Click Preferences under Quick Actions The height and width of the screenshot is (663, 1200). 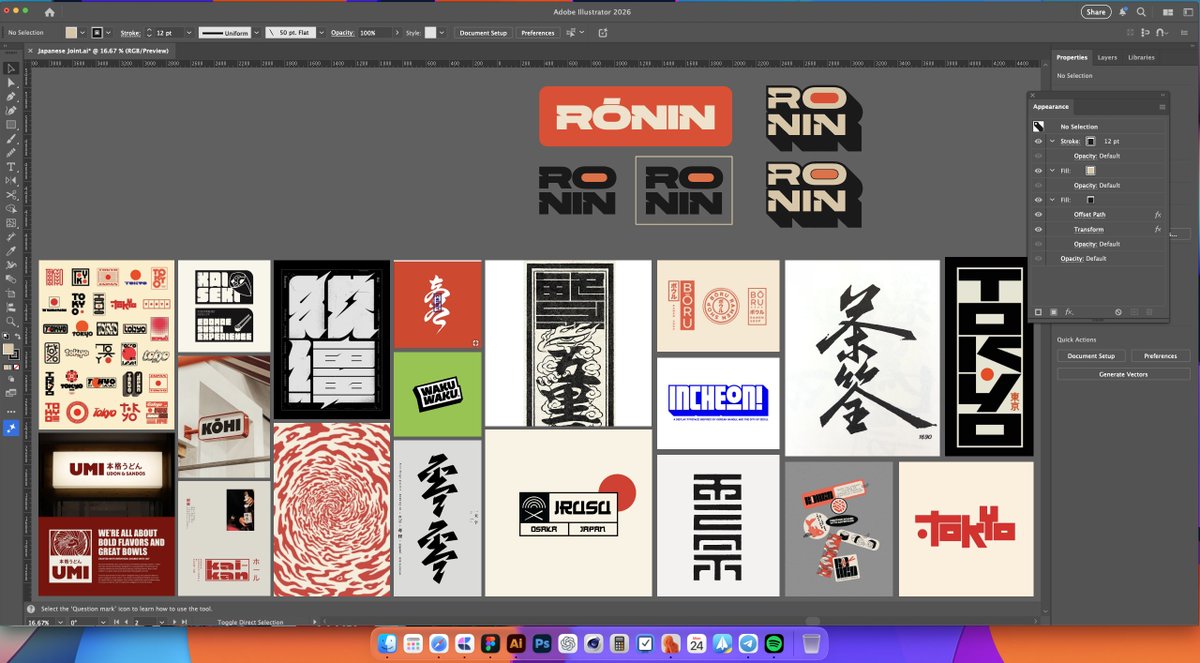tap(1160, 356)
